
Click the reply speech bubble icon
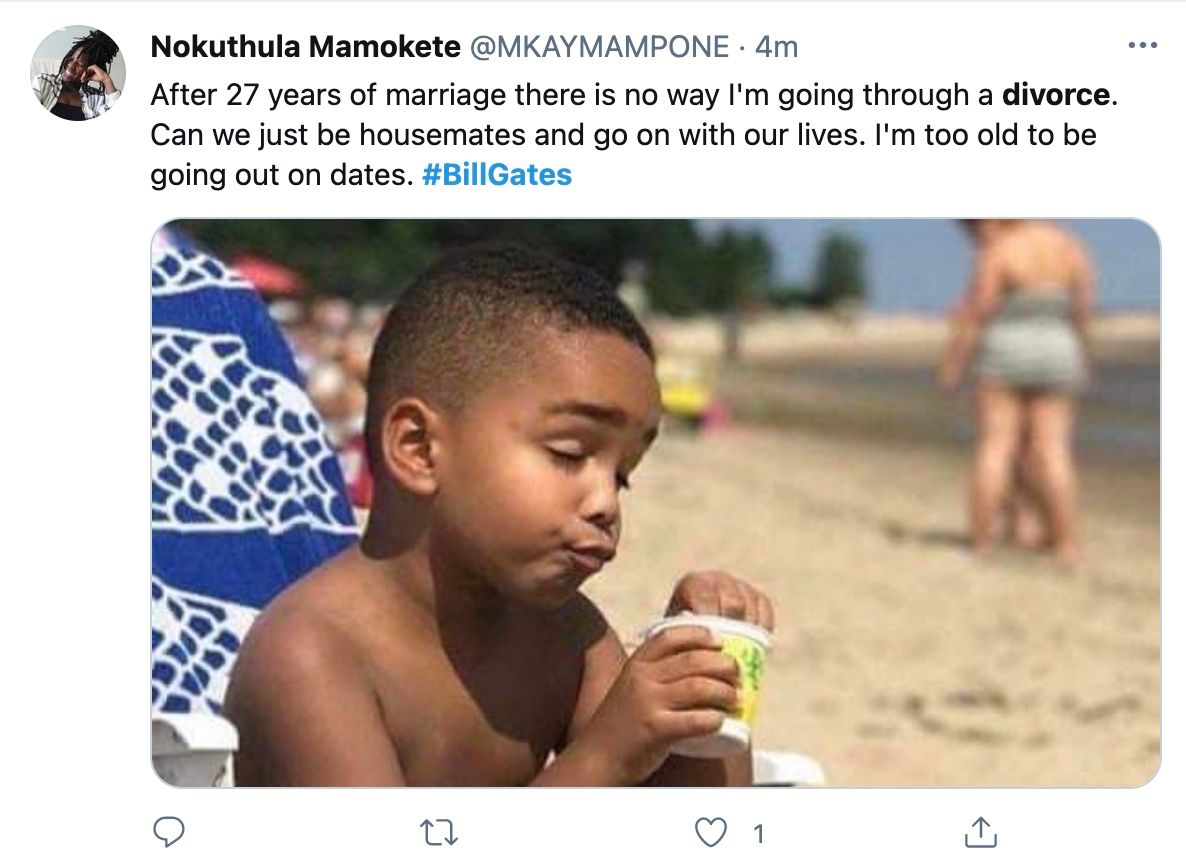click(169, 832)
